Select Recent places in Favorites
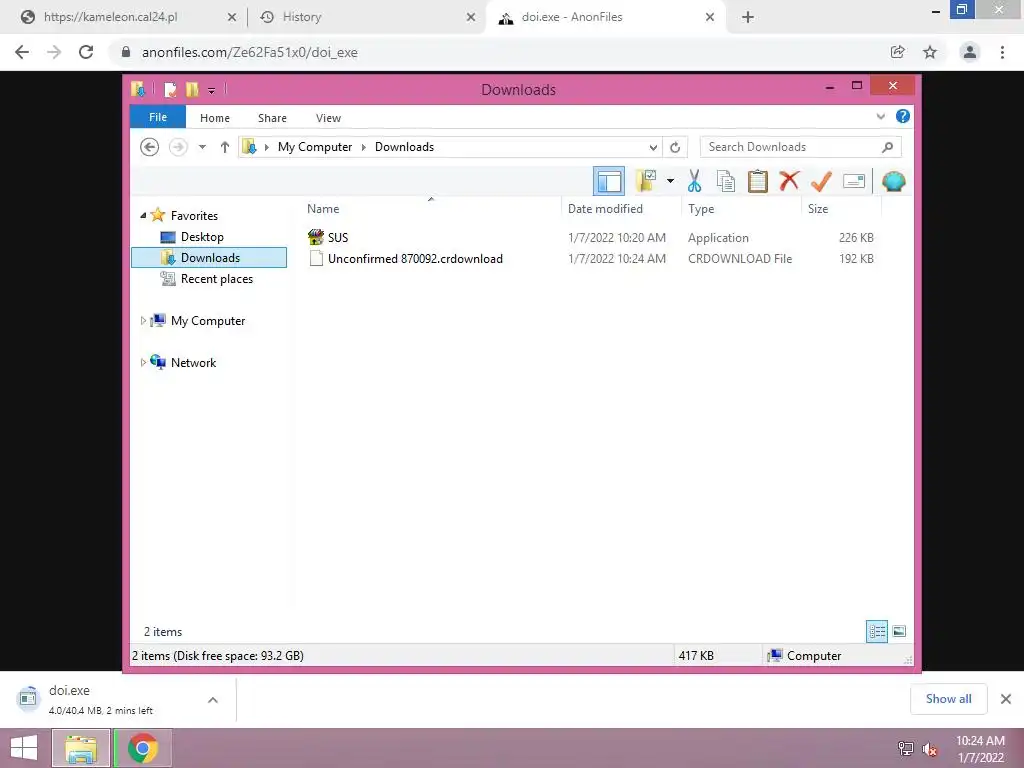Viewport: 1024px width, 768px height. pos(216,279)
